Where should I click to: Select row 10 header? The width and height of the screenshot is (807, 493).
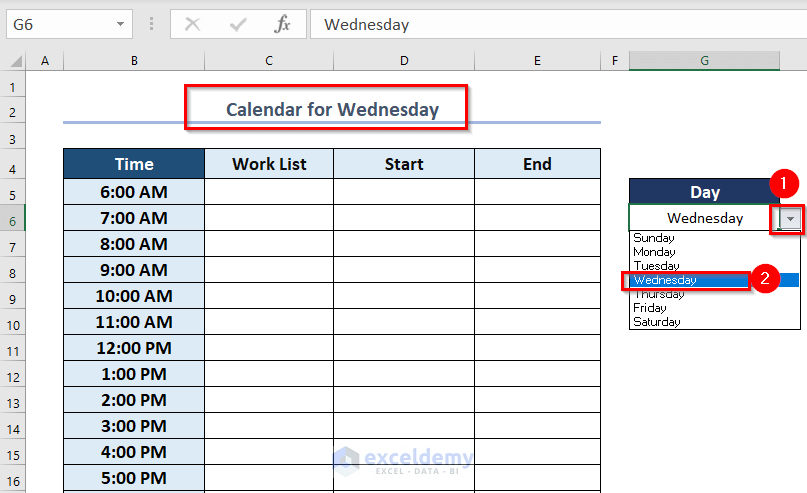coord(12,323)
